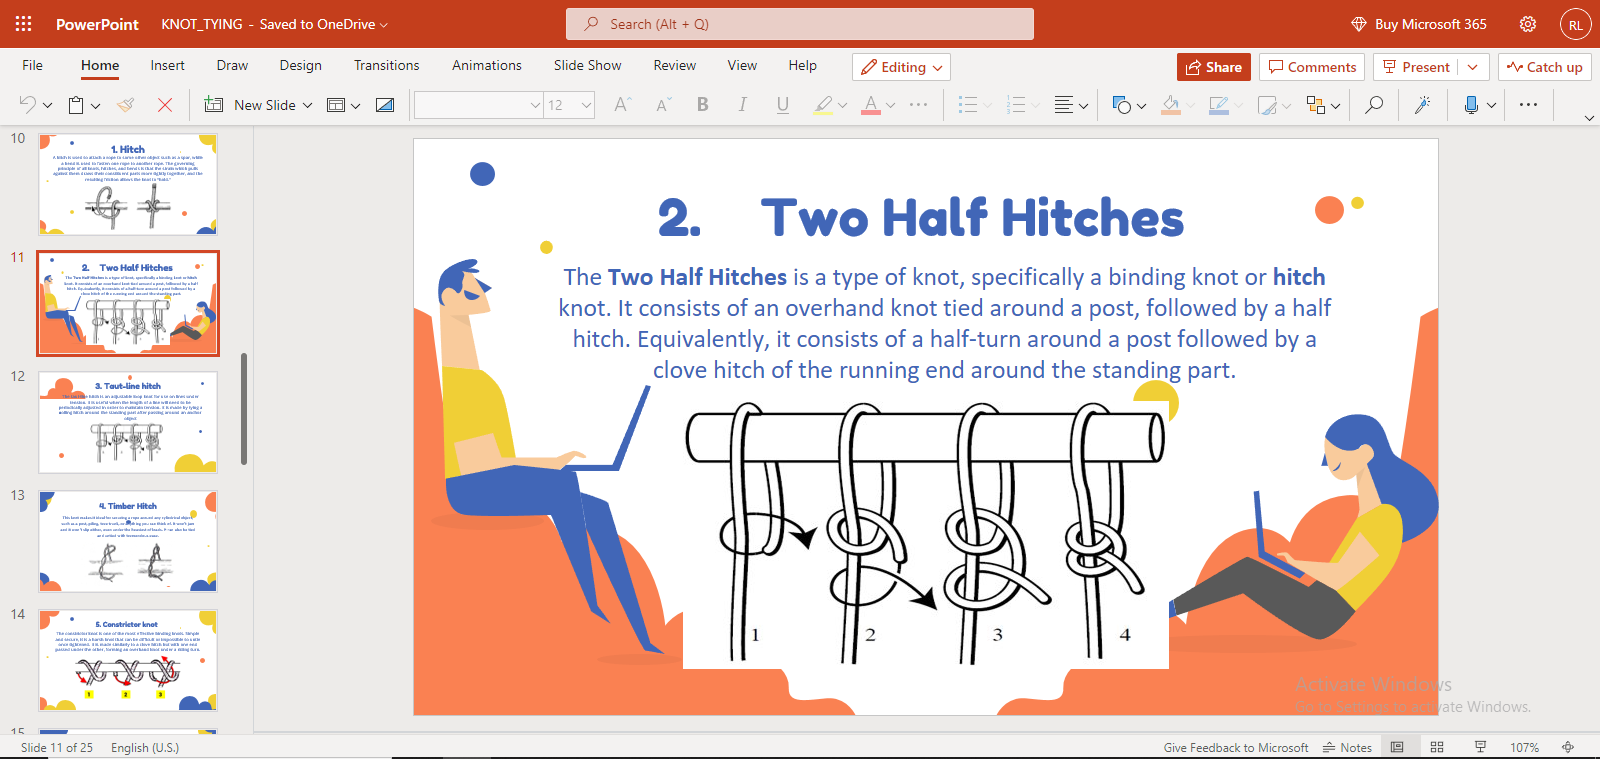Click the Present button
1600x759 pixels.
(1416, 67)
